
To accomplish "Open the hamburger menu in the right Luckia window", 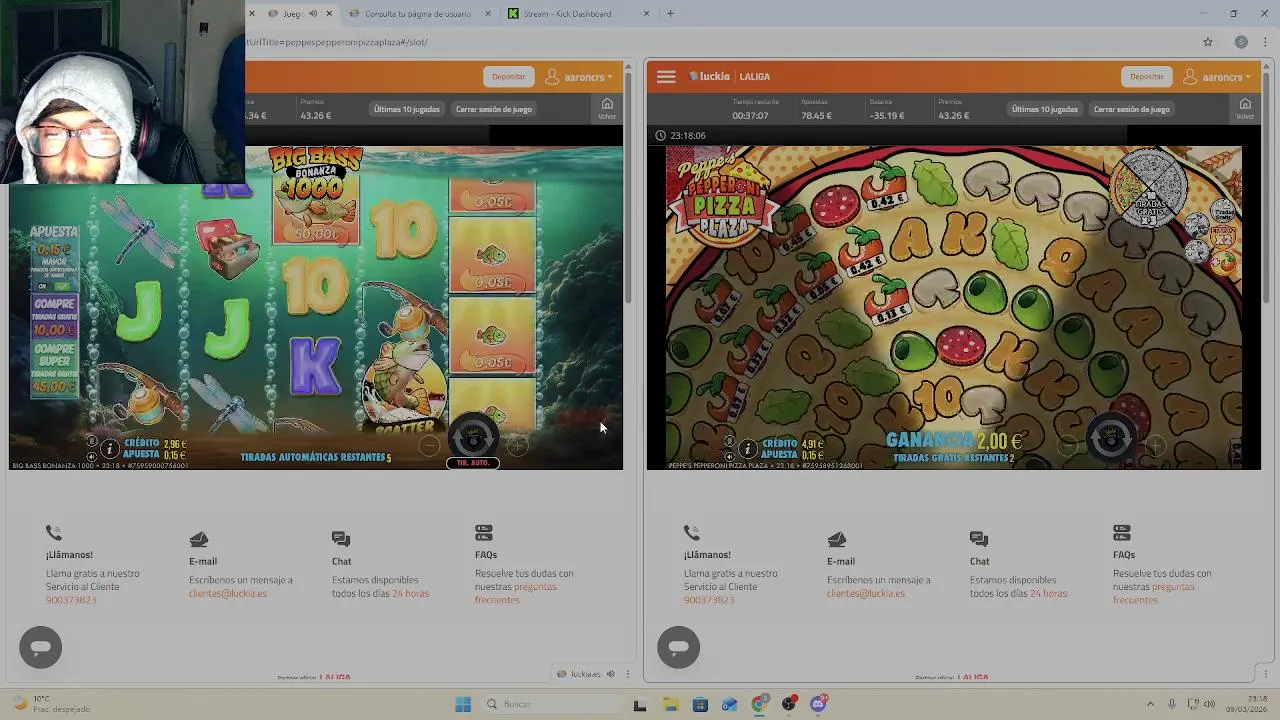I will click(x=666, y=76).
